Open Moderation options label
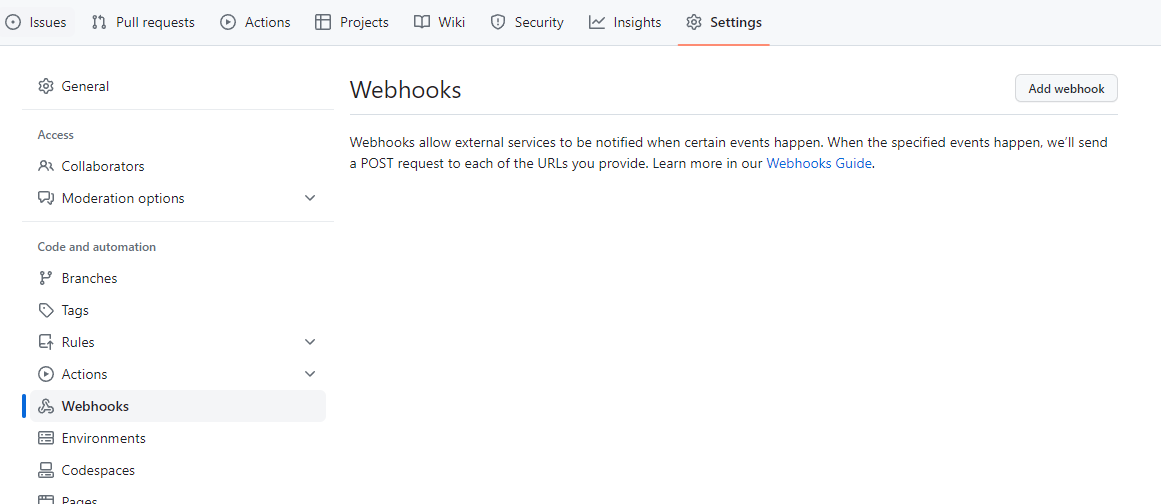The image size is (1161, 504). tap(123, 198)
